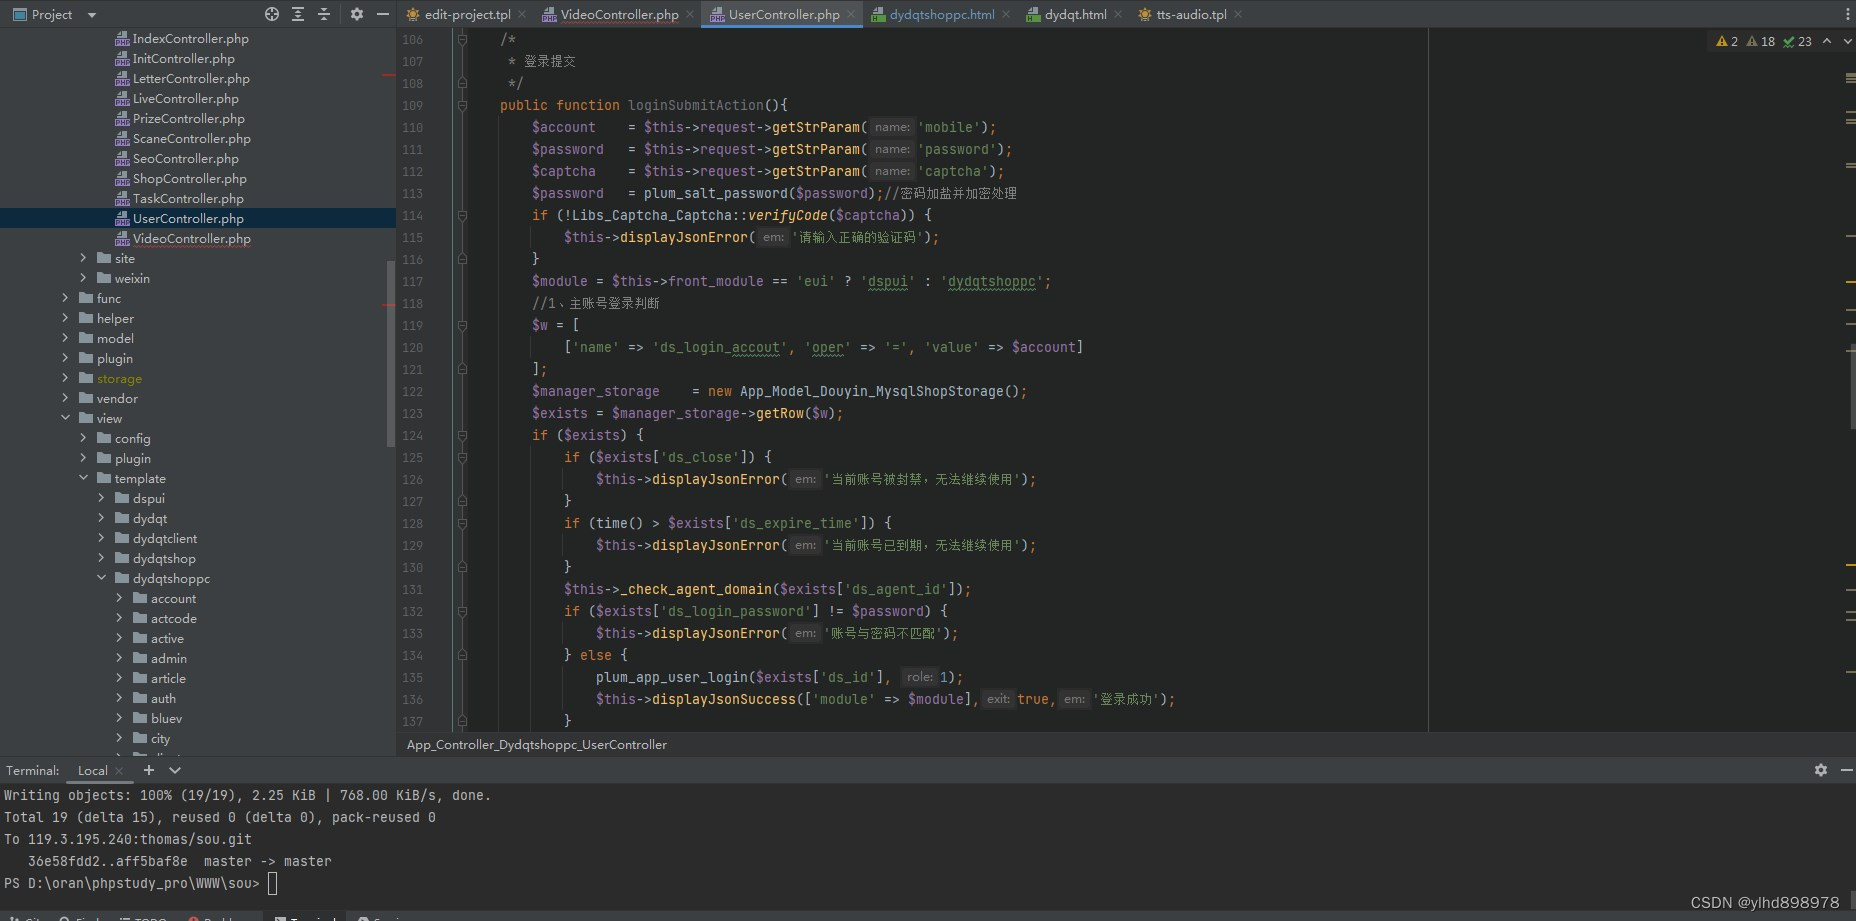
Task: Expand the model folder
Action: [65, 338]
